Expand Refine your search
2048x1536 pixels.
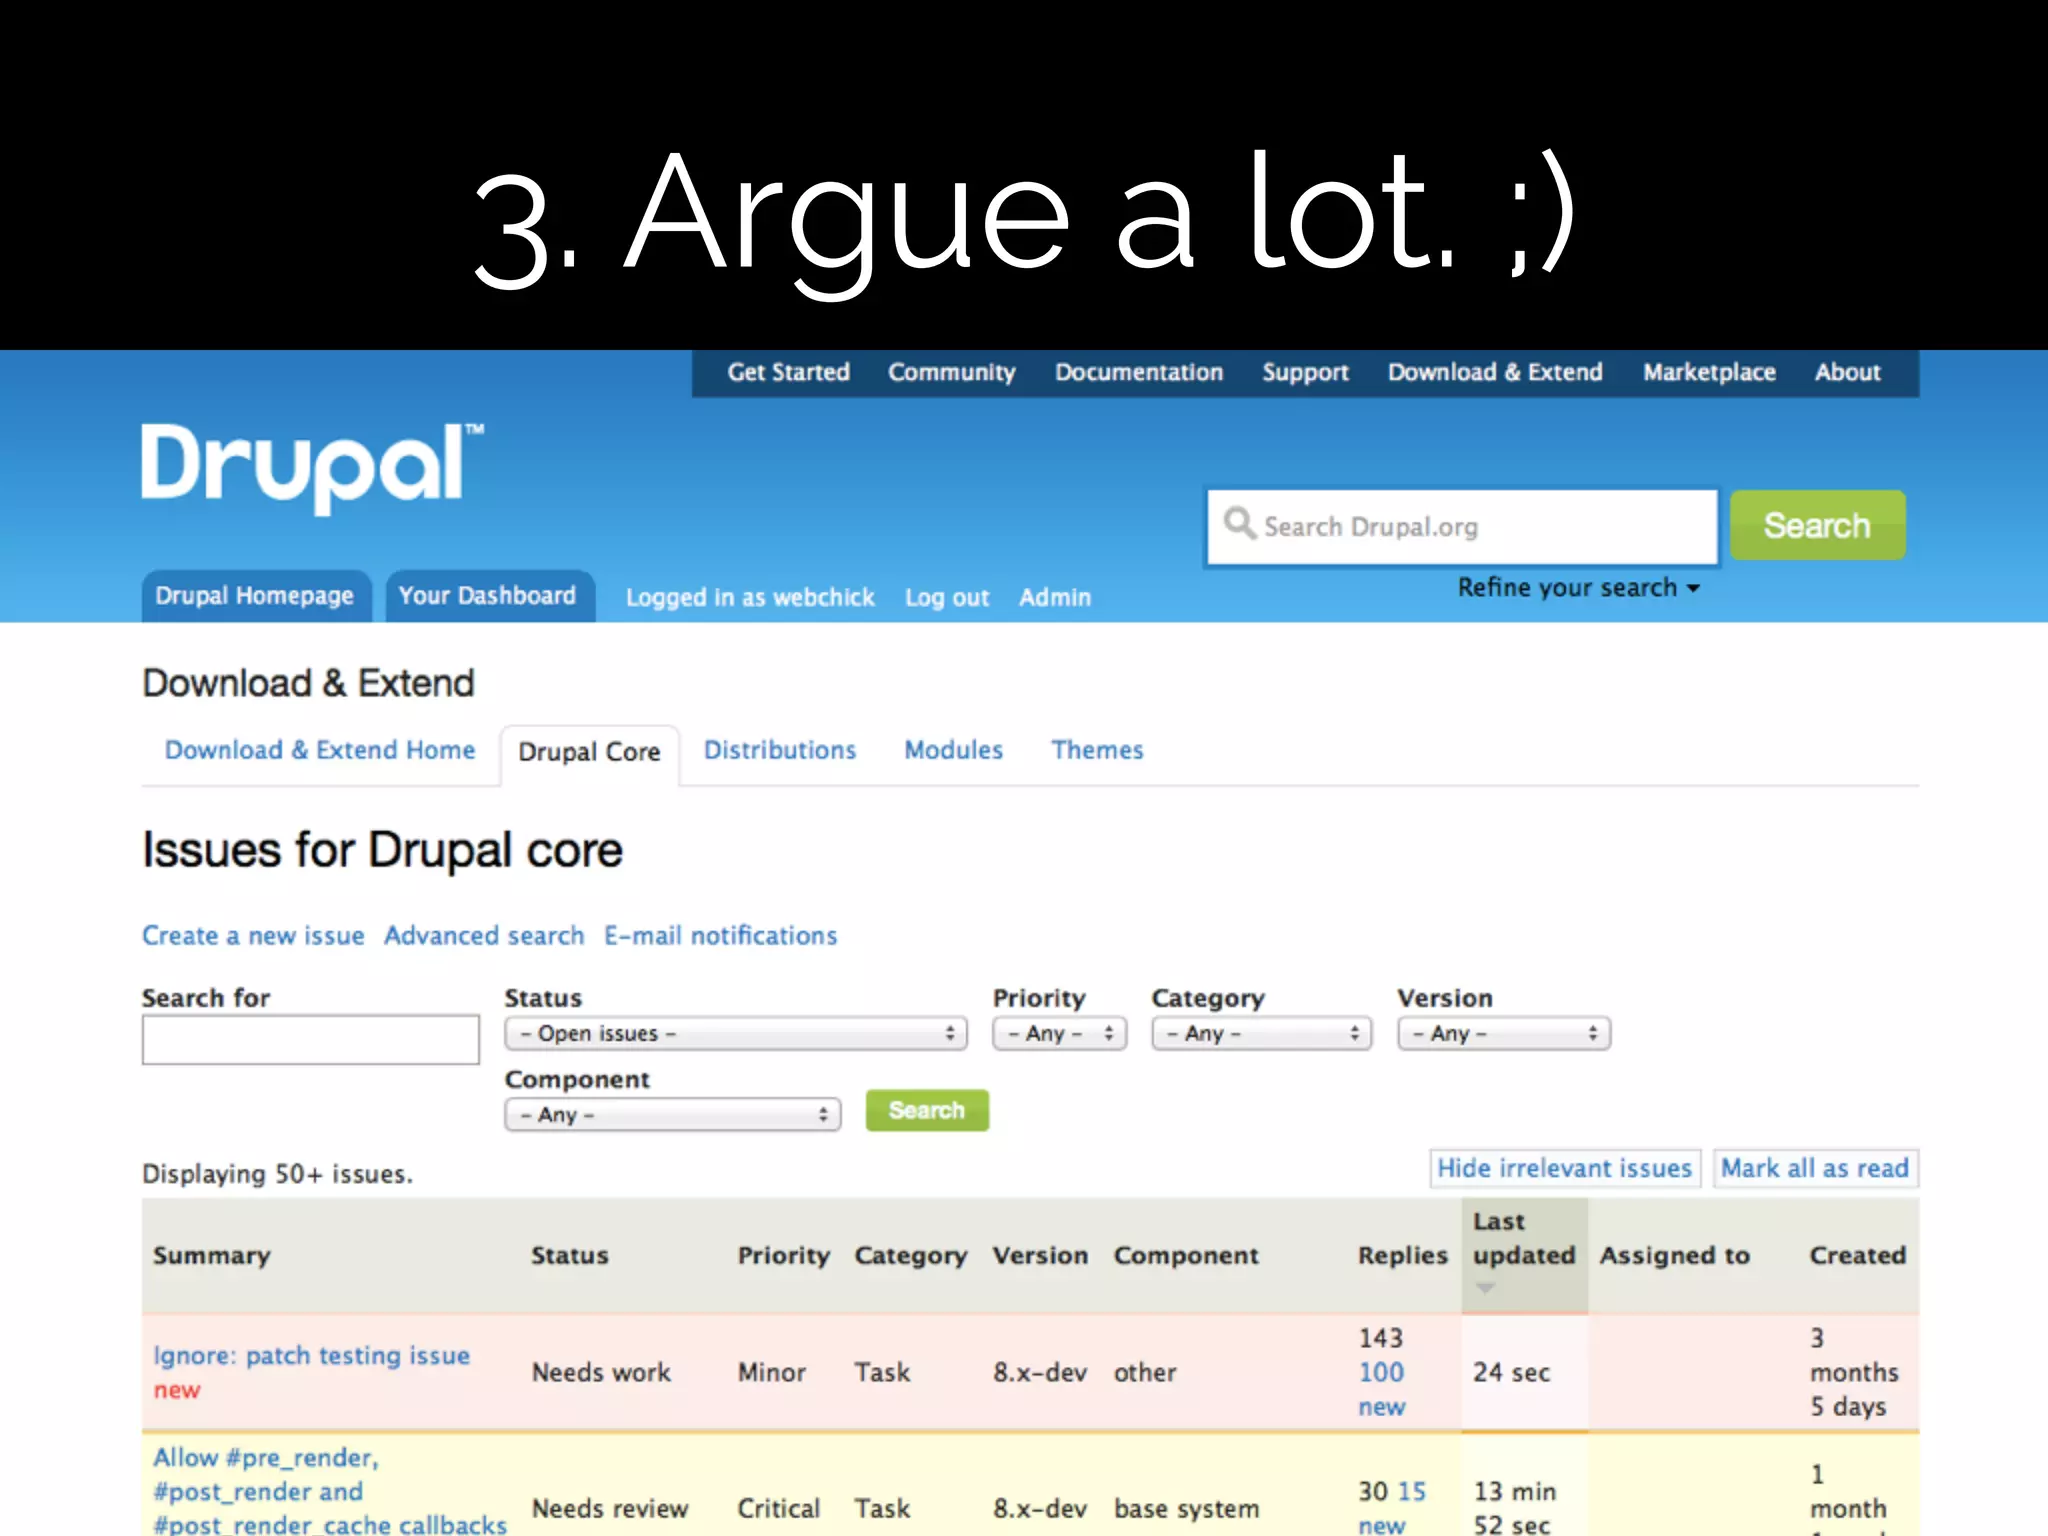(x=1578, y=588)
